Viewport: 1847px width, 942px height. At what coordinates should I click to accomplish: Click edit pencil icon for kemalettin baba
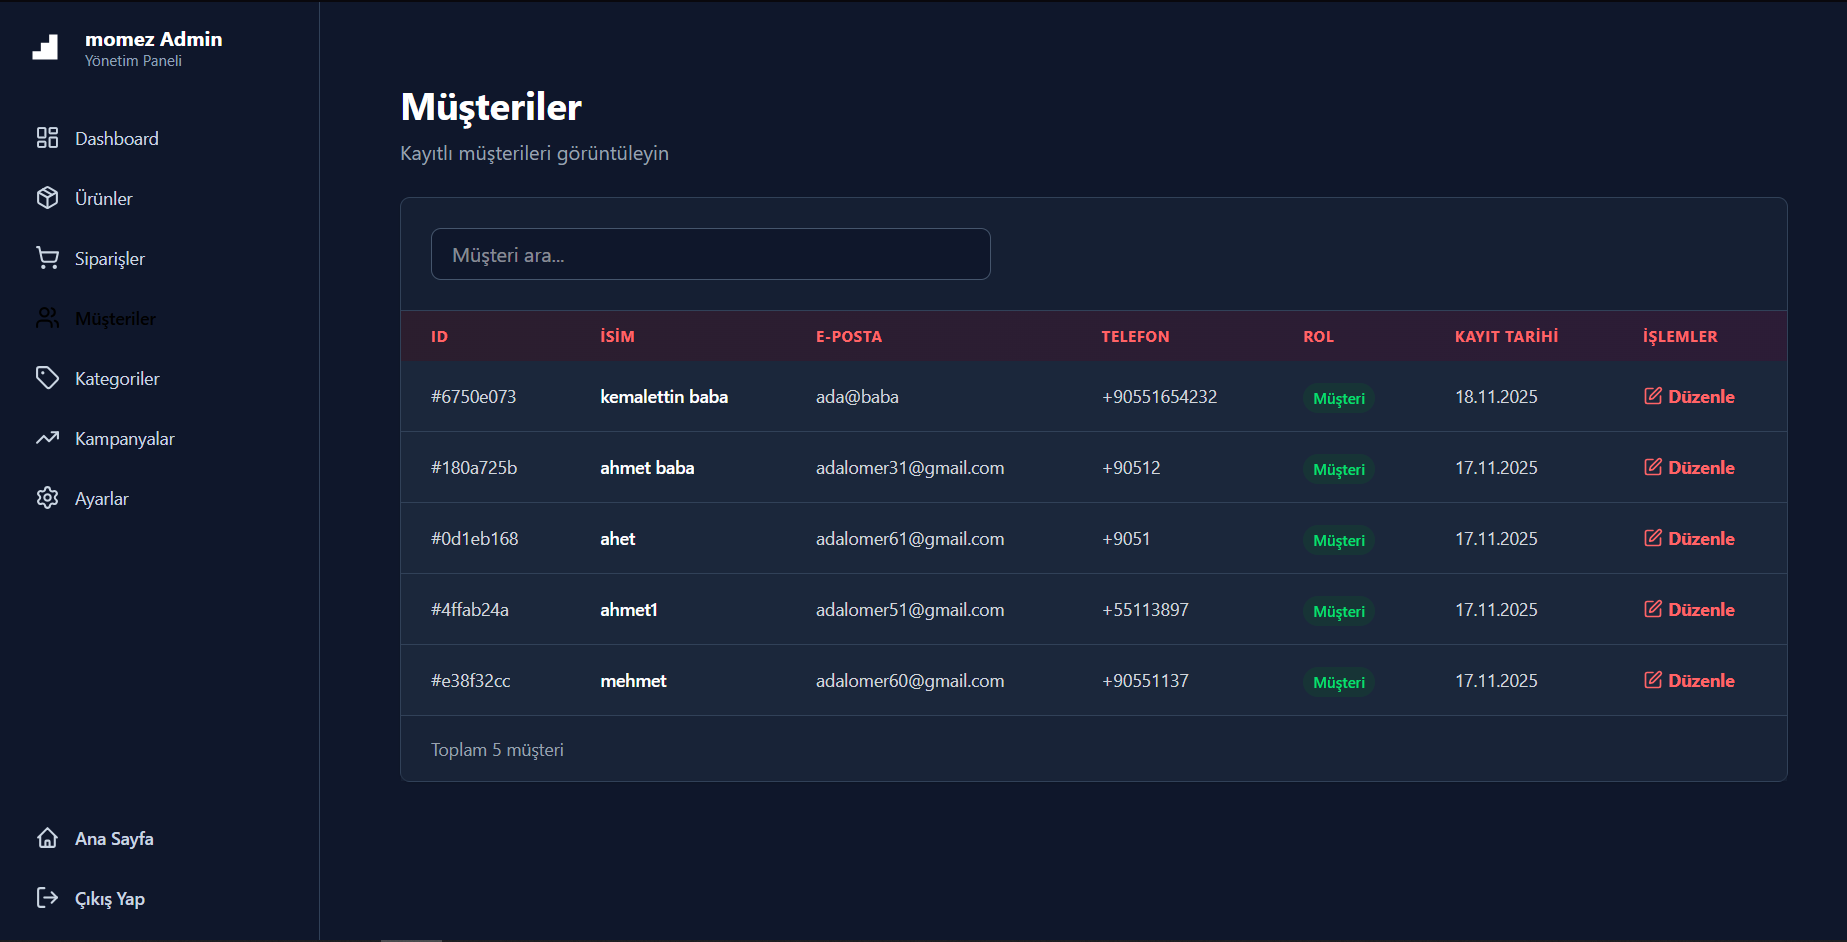pos(1653,396)
